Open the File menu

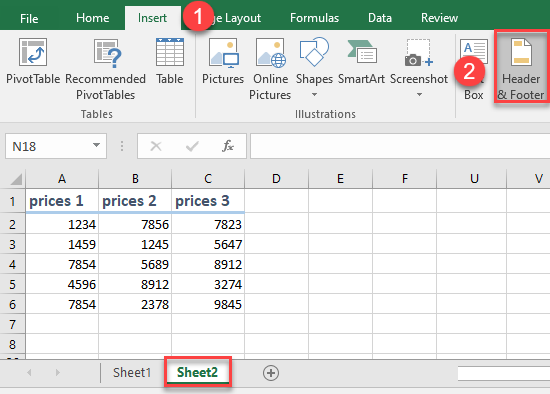point(29,18)
